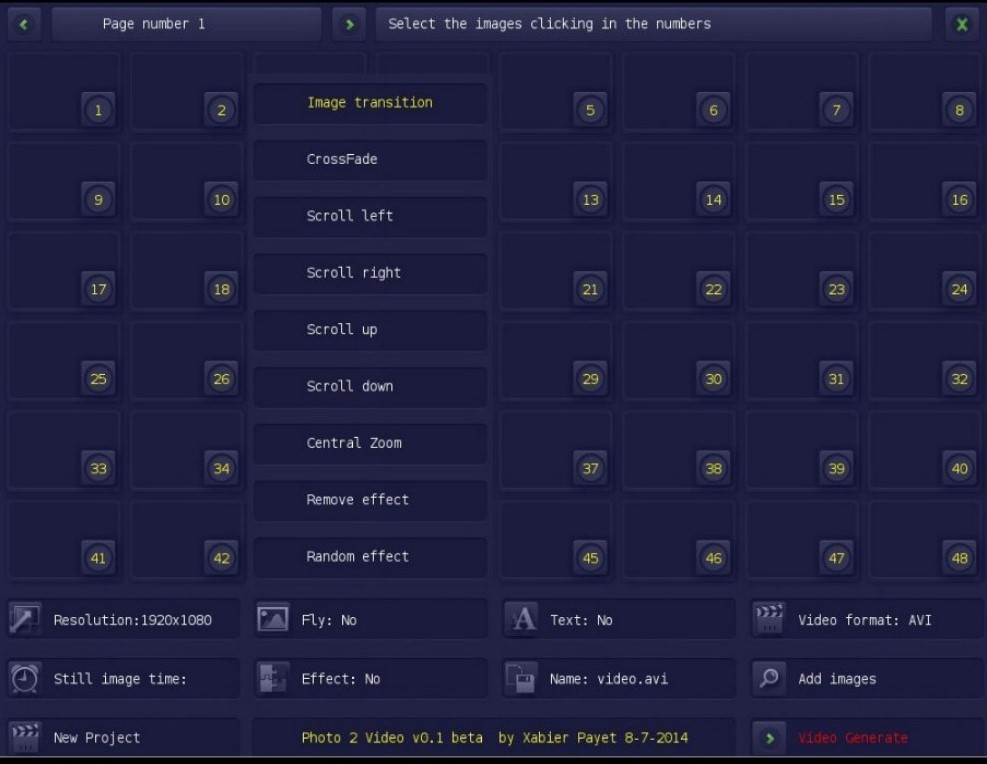Image resolution: width=987 pixels, height=764 pixels.
Task: Click the Name save-file icon
Action: [522, 678]
